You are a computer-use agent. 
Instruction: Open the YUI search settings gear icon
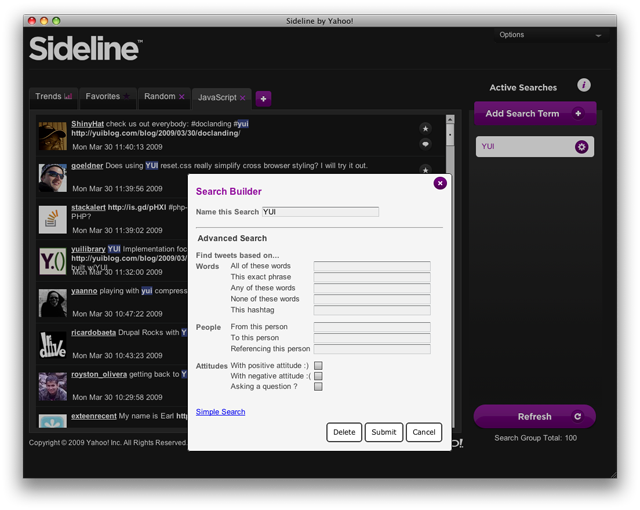click(x=581, y=146)
